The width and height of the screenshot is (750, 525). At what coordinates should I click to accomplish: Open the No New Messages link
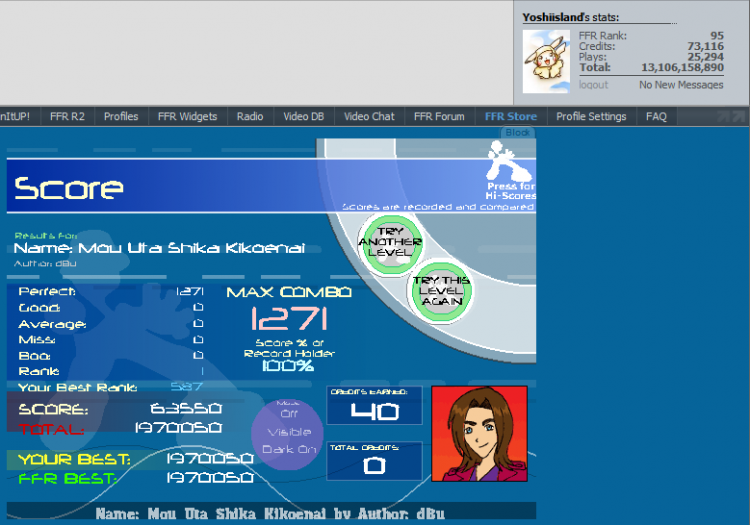(681, 85)
